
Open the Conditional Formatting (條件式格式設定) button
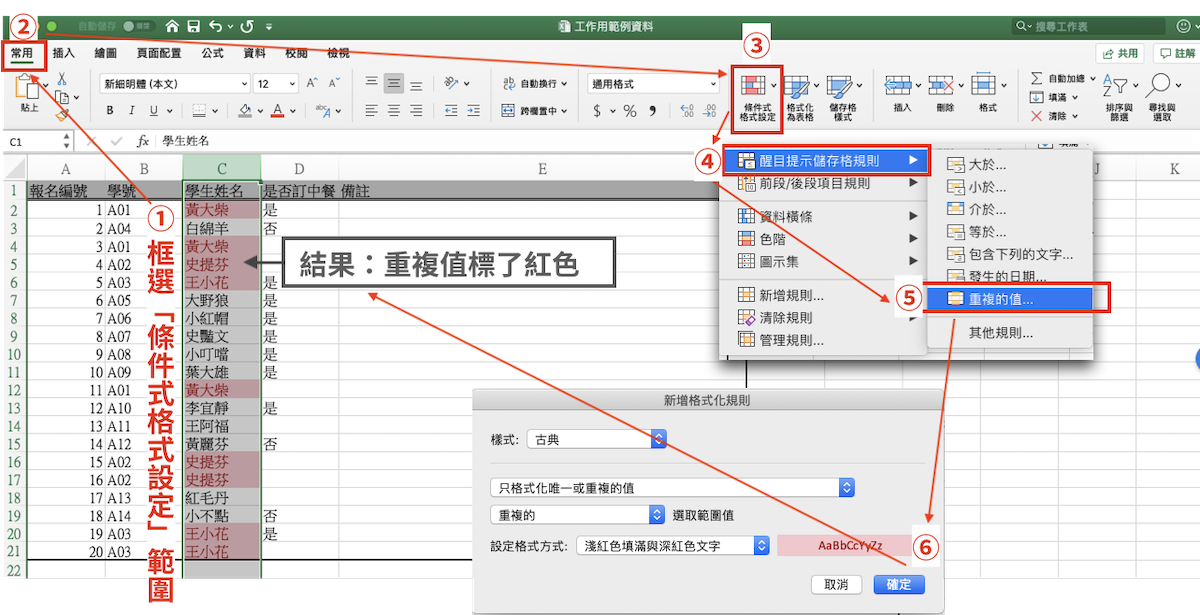(x=755, y=98)
